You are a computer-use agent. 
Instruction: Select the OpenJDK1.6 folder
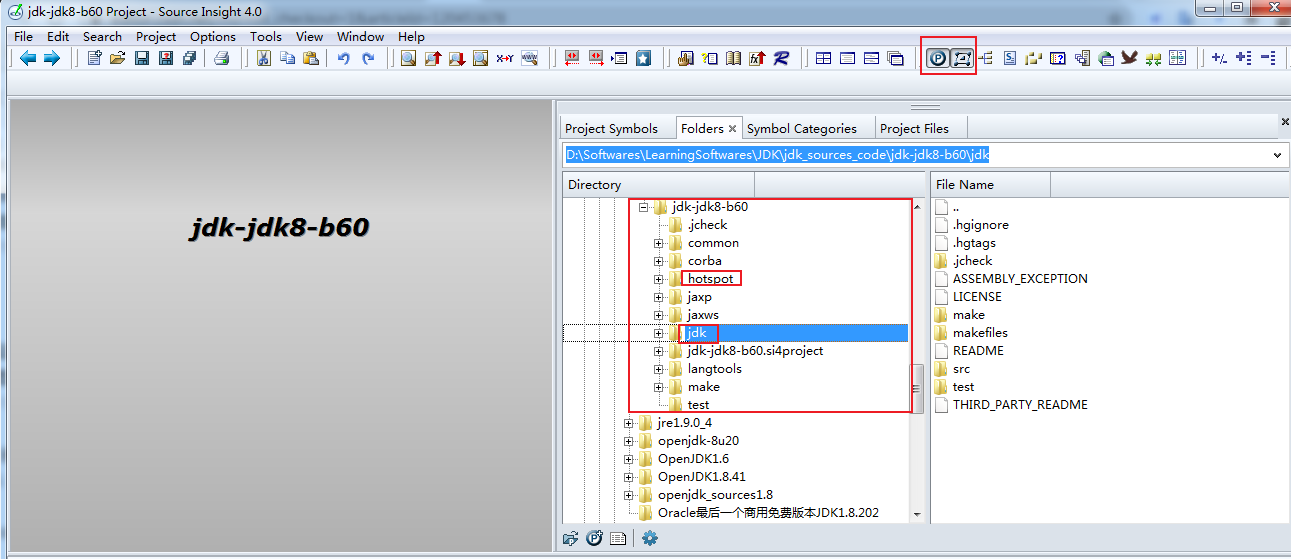pos(693,459)
